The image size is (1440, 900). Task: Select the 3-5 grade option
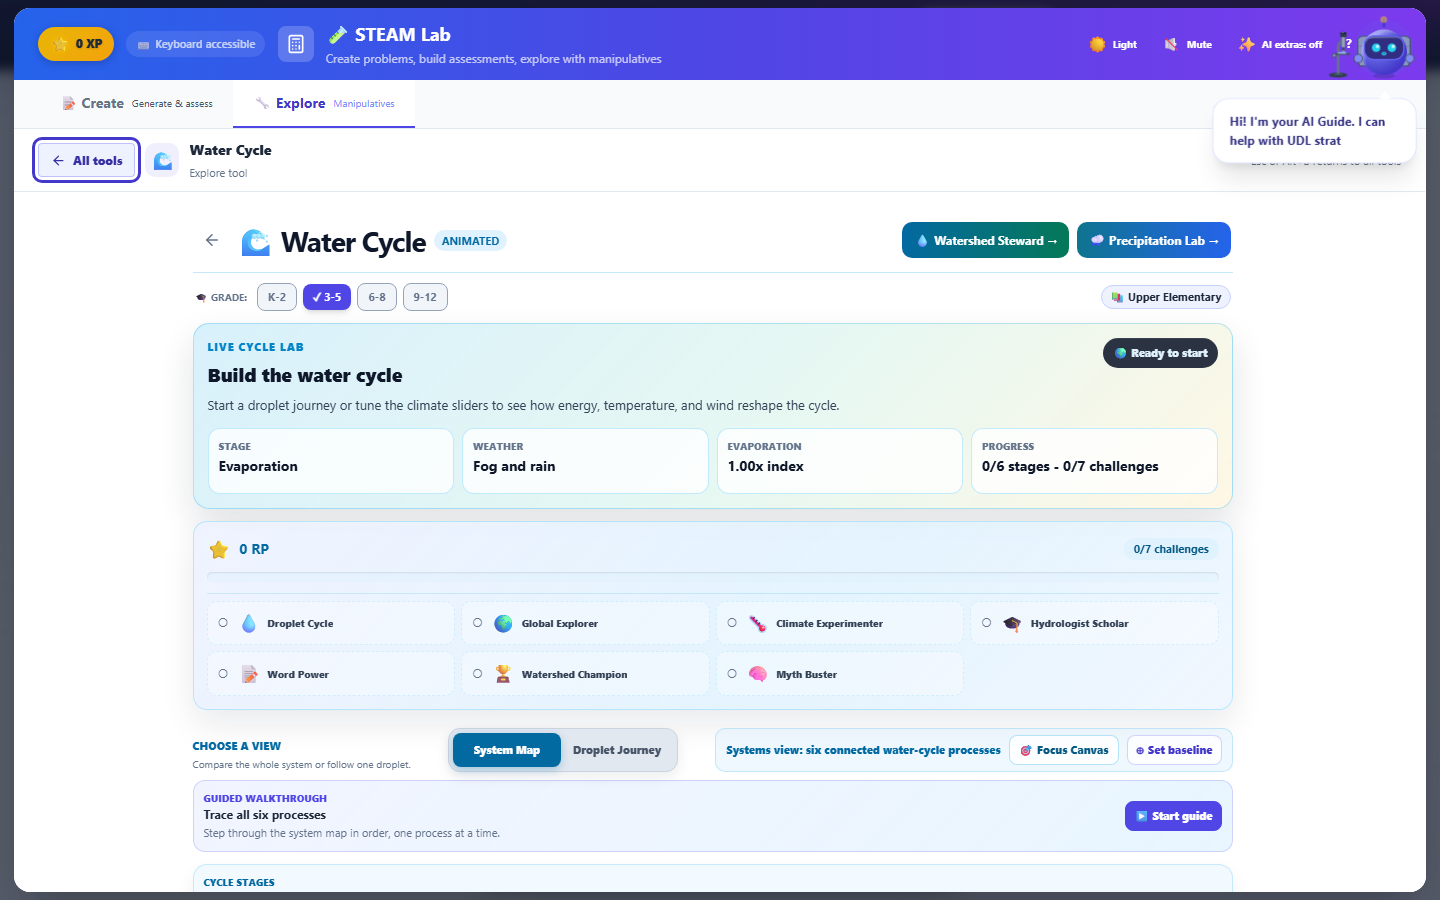pos(327,297)
